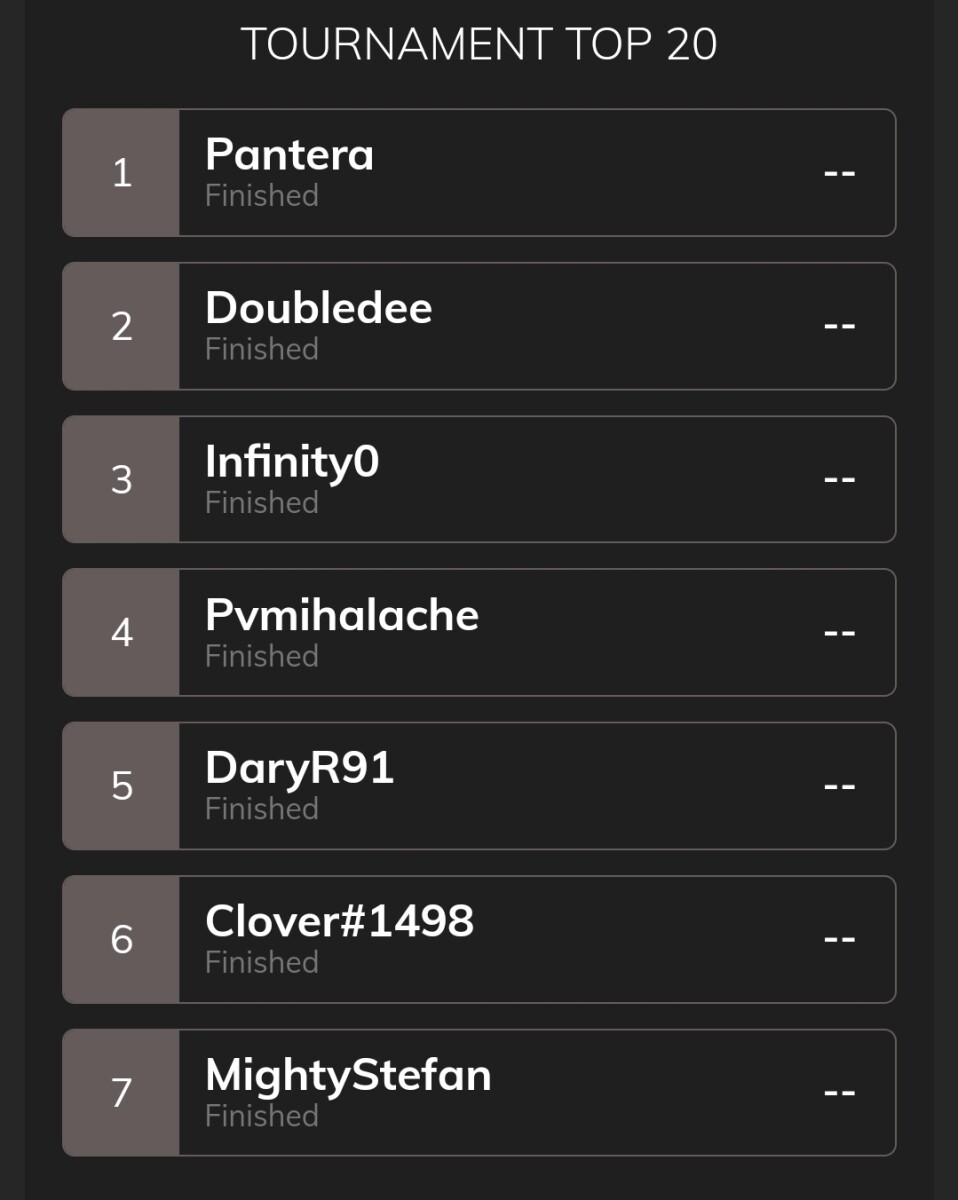The height and width of the screenshot is (1200, 958).
Task: Click the rank 4 badge
Action: [x=121, y=632]
